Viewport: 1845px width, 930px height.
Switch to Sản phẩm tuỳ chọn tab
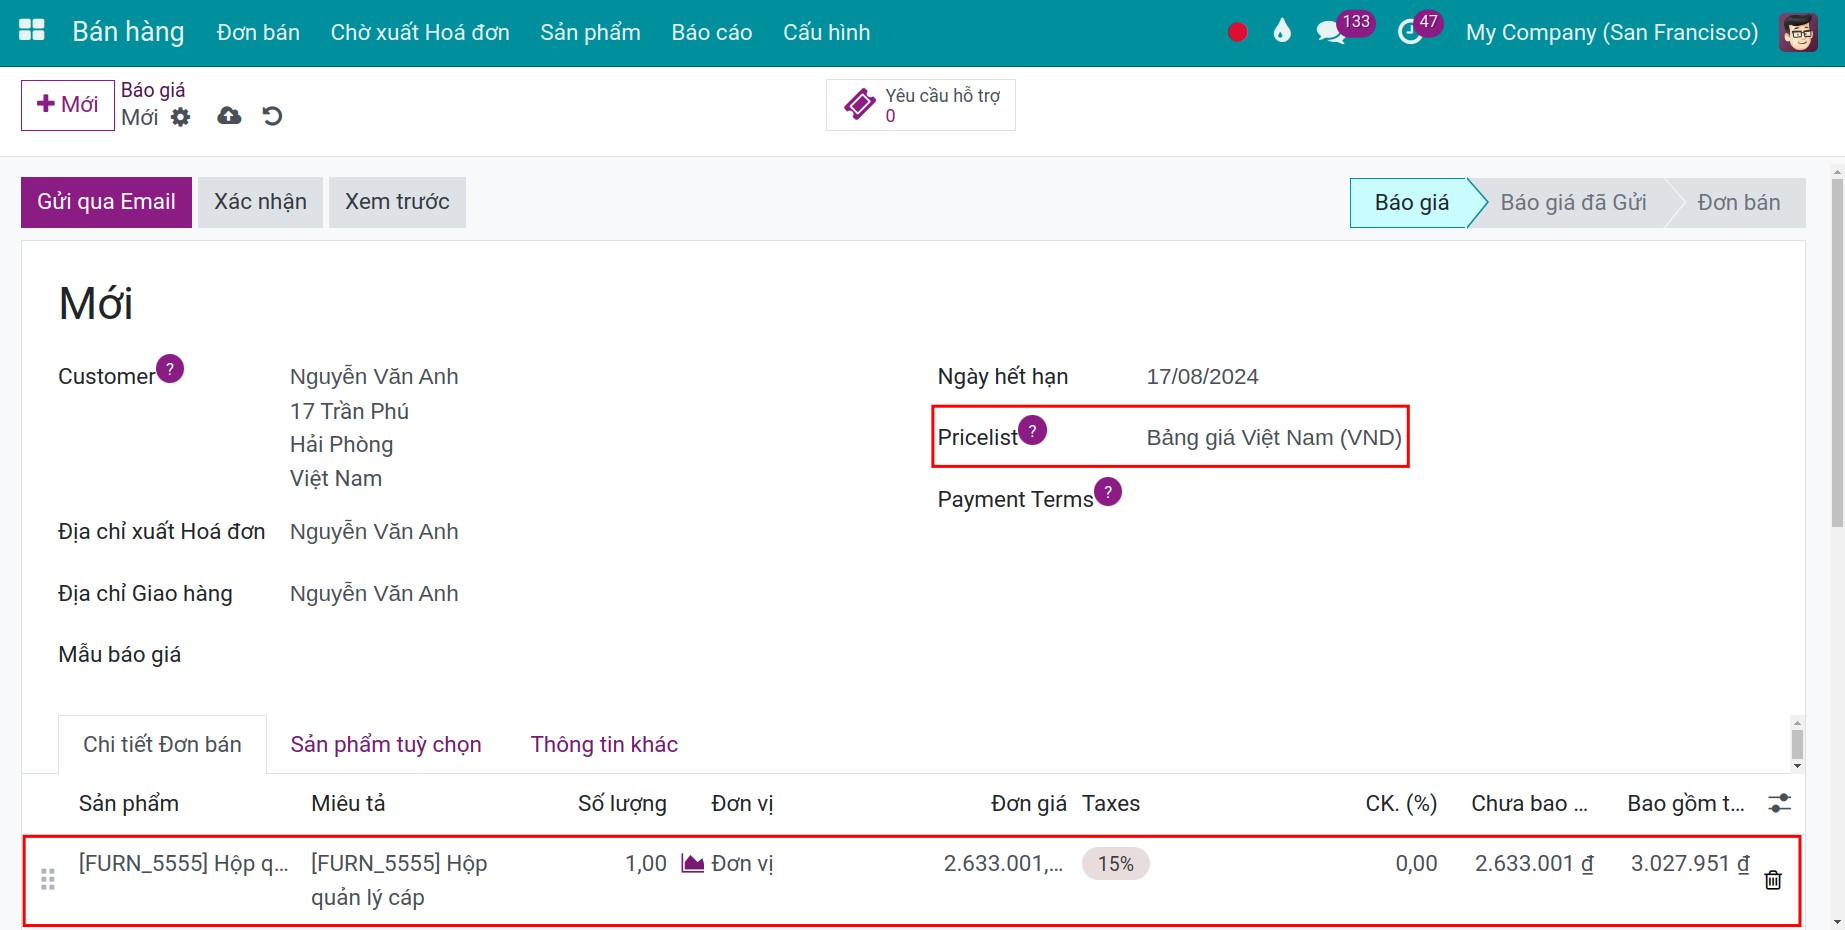tap(386, 744)
